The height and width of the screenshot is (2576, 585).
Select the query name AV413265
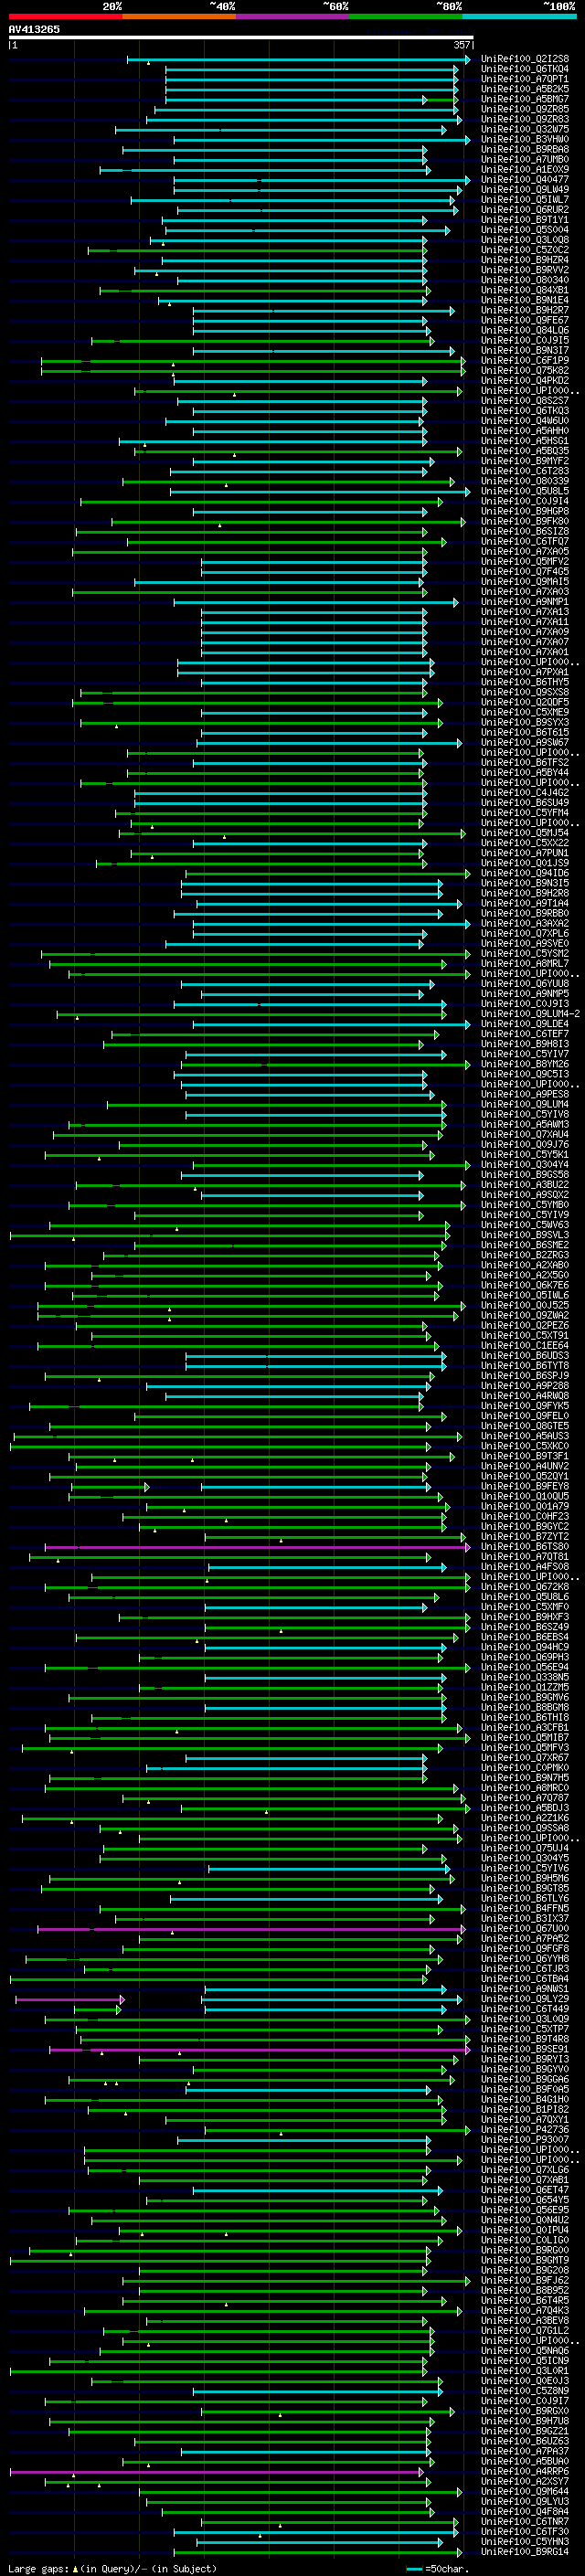(34, 29)
